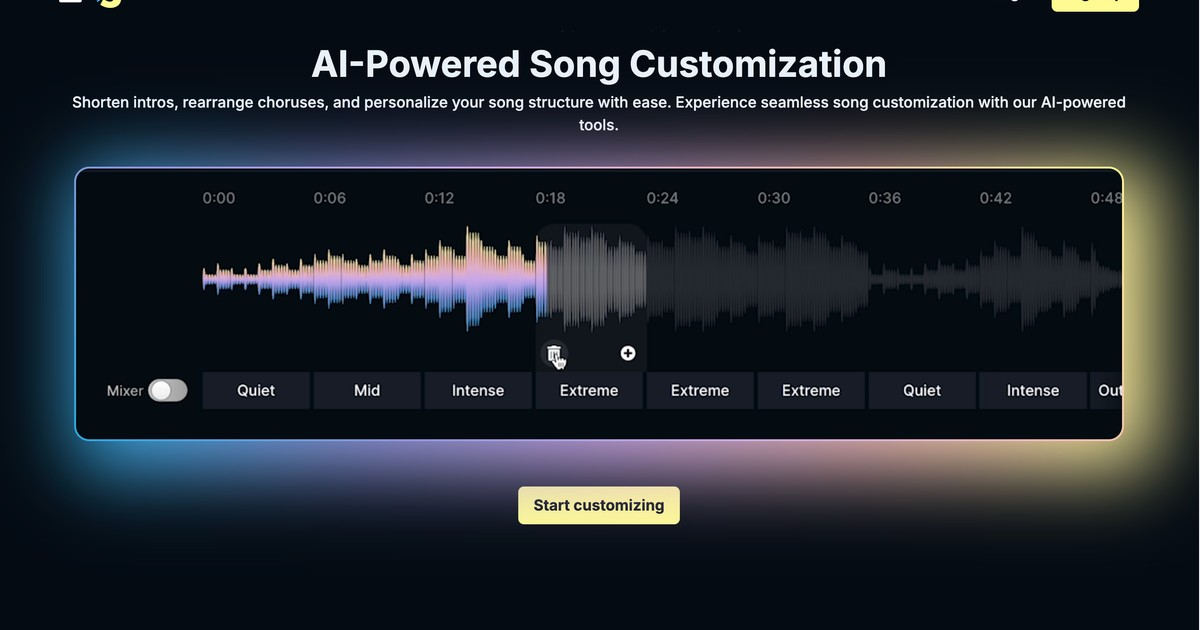Delete the selected segment with the trash icon

tap(554, 353)
